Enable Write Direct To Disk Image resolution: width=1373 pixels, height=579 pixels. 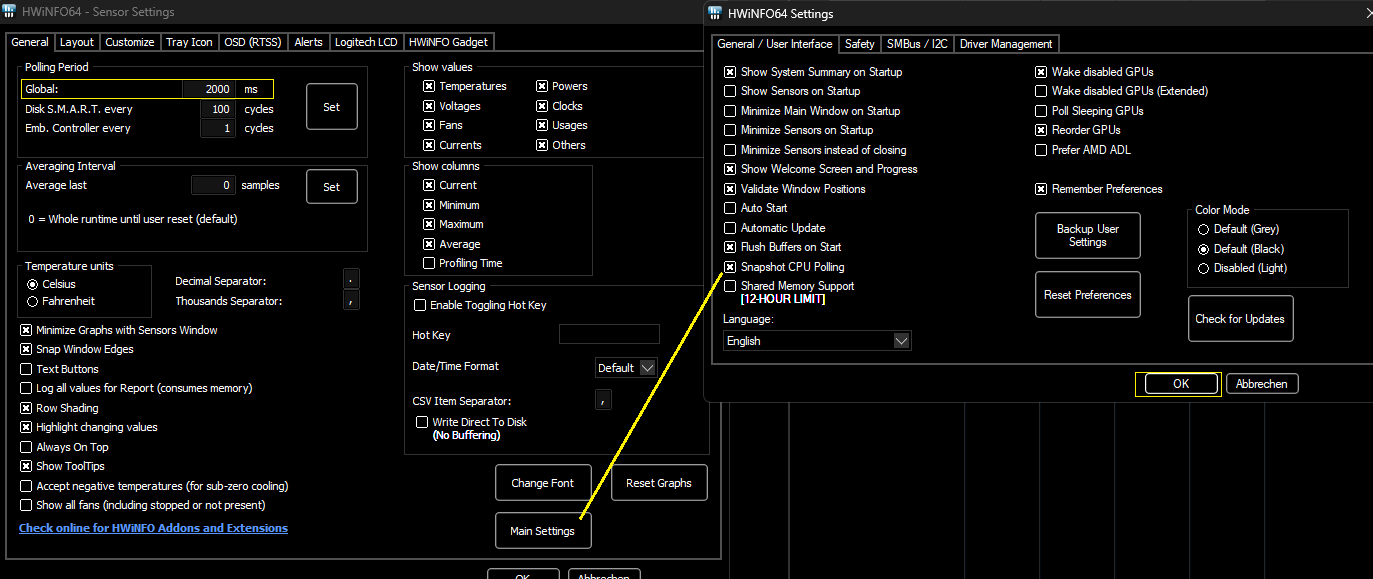pyautogui.click(x=422, y=422)
